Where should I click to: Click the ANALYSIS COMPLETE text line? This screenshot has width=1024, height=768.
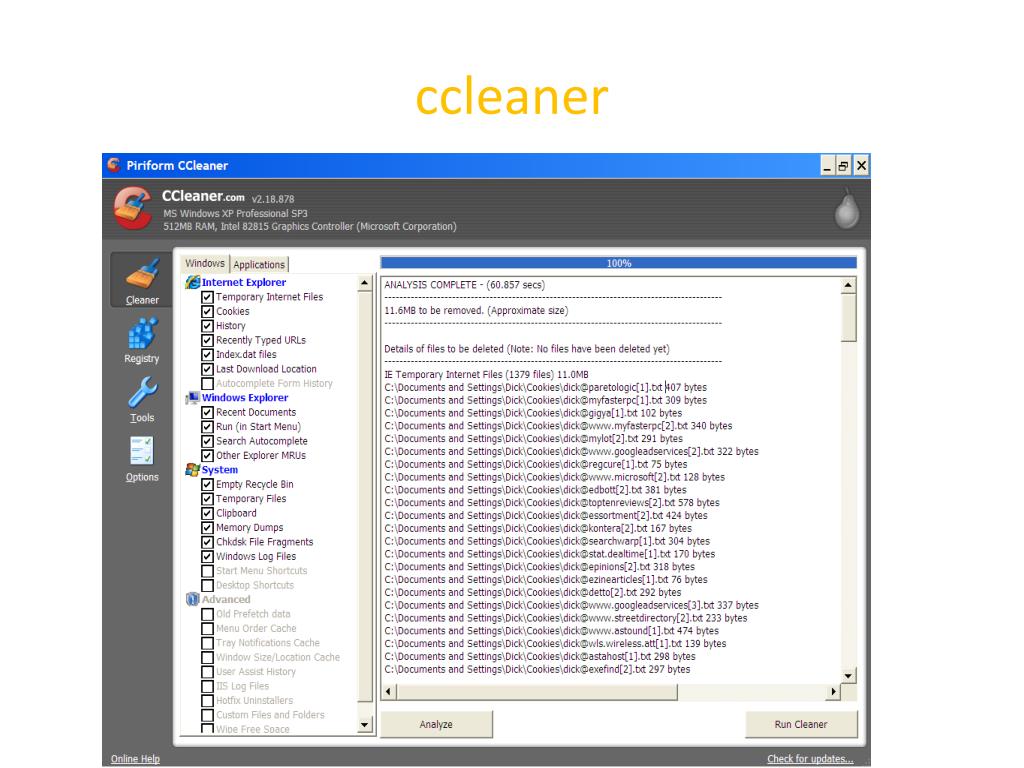click(464, 285)
